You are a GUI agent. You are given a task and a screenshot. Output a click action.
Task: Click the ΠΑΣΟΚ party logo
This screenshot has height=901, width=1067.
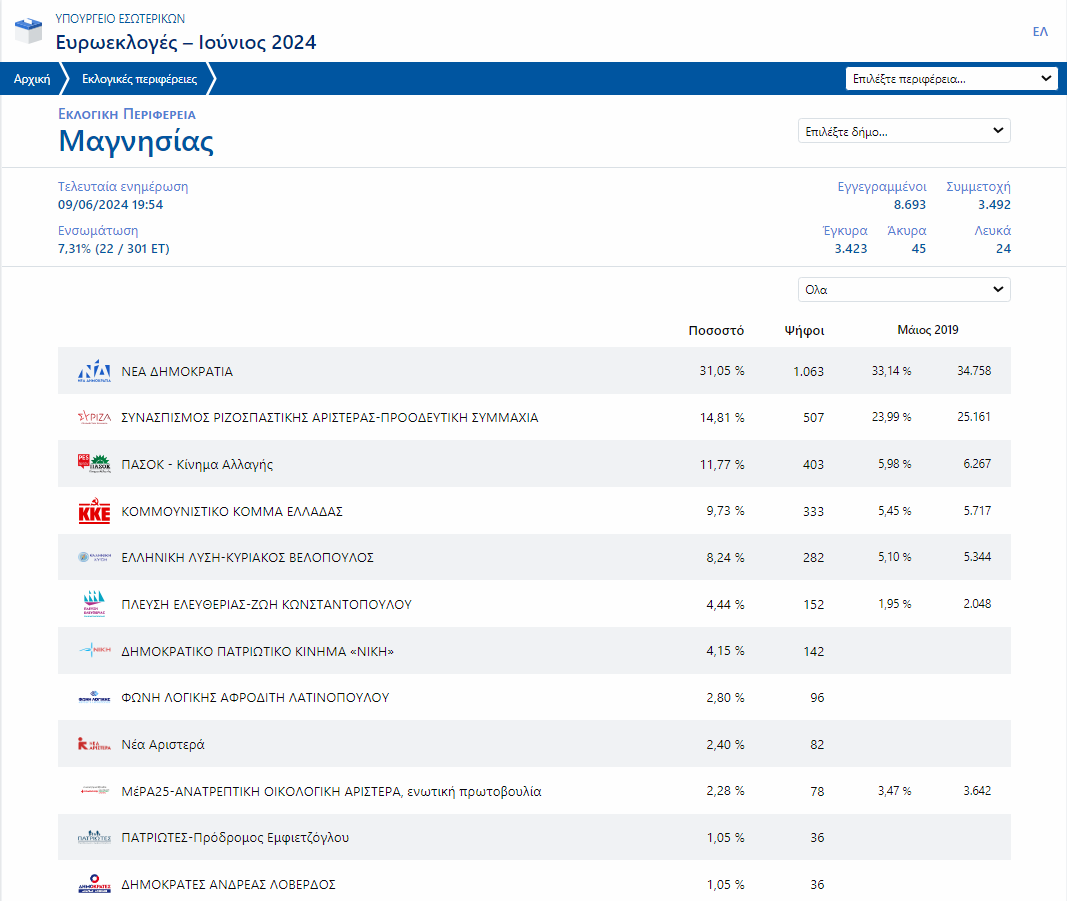click(x=94, y=463)
